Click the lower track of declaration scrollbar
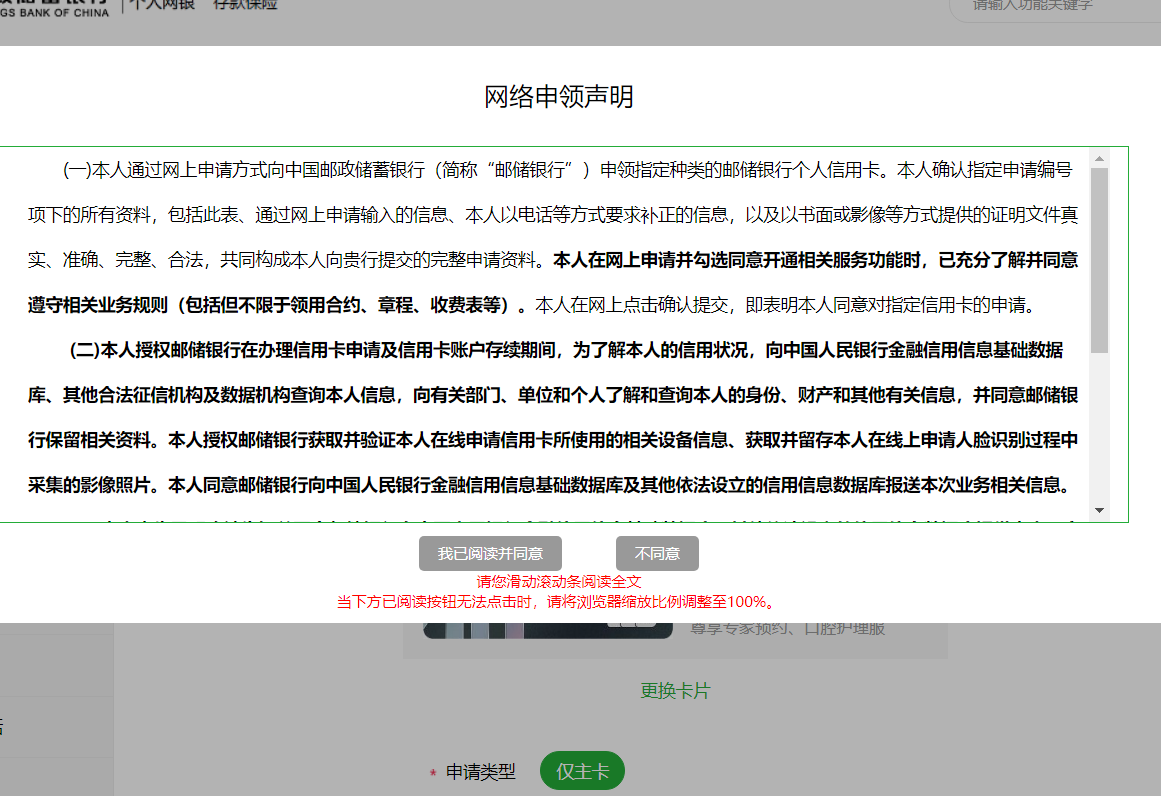1161x796 pixels. point(1100,428)
